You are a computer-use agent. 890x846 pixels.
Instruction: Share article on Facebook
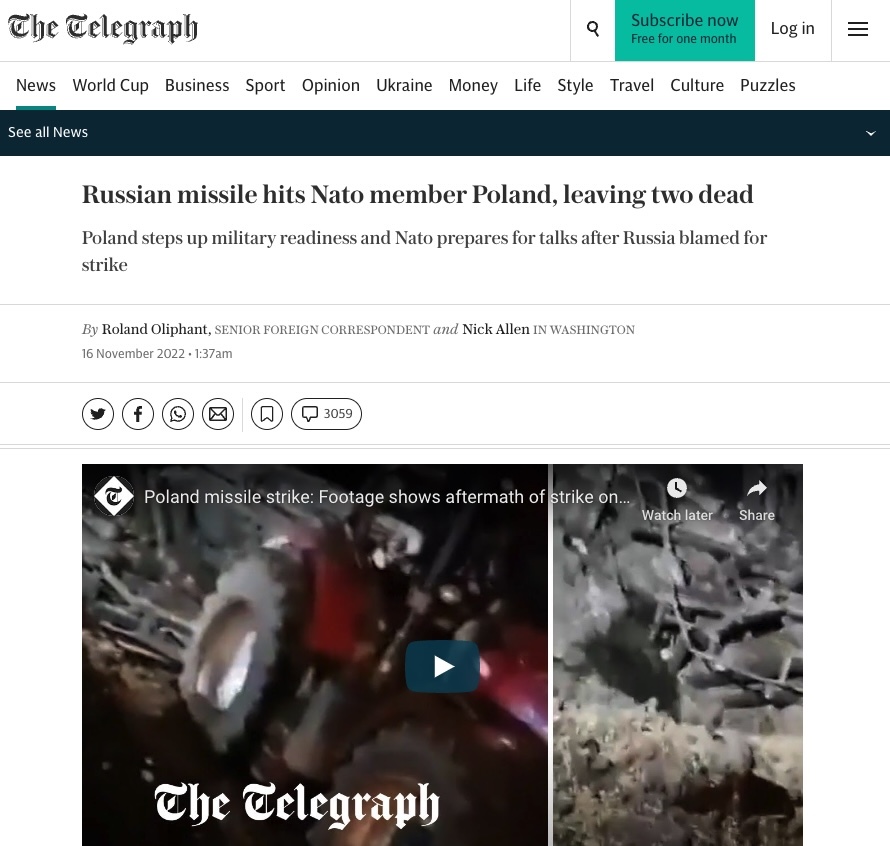tap(138, 414)
